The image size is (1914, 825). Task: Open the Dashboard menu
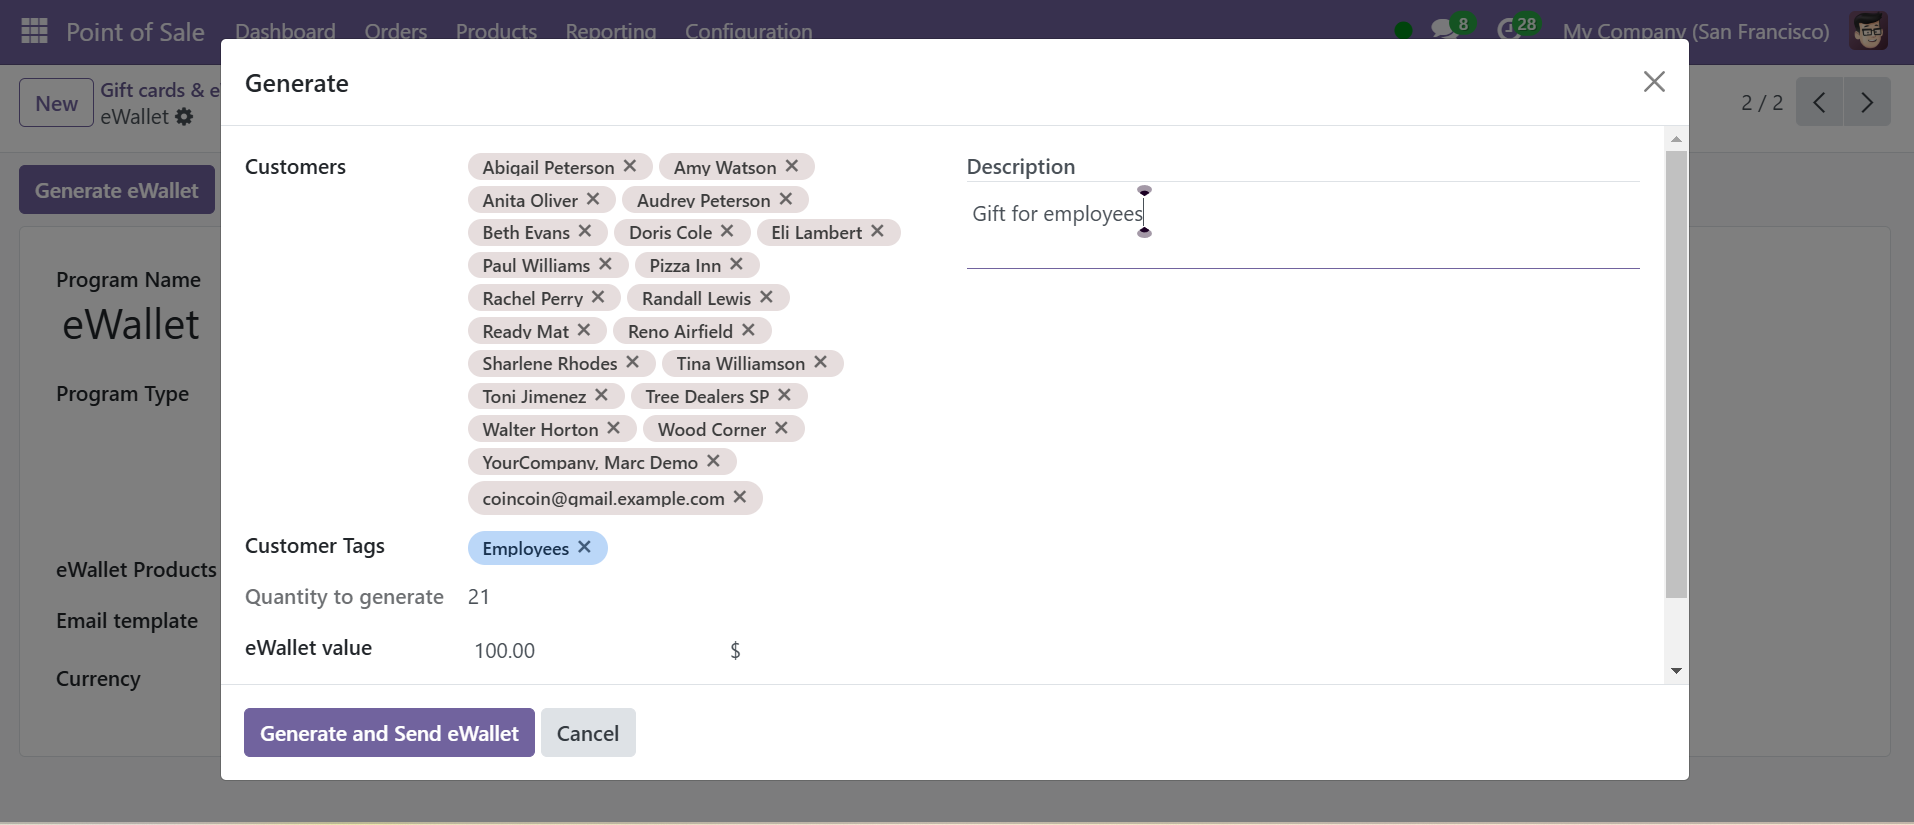click(285, 31)
